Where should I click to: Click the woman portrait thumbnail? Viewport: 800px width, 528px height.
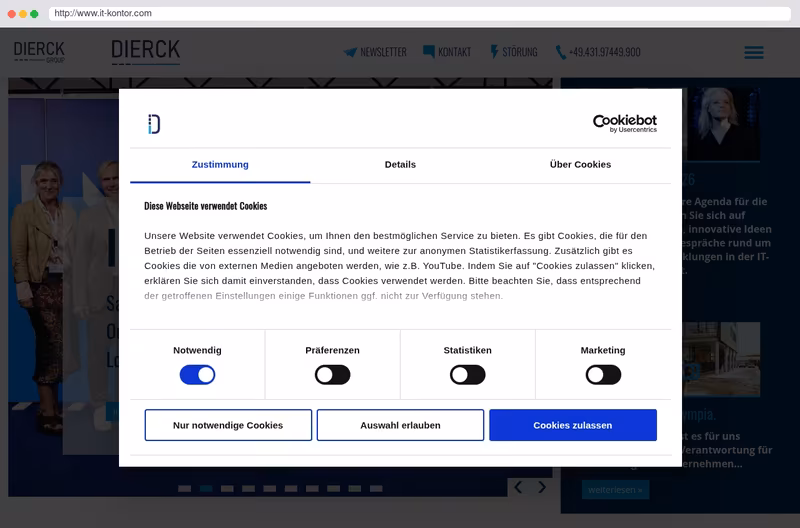point(723,124)
